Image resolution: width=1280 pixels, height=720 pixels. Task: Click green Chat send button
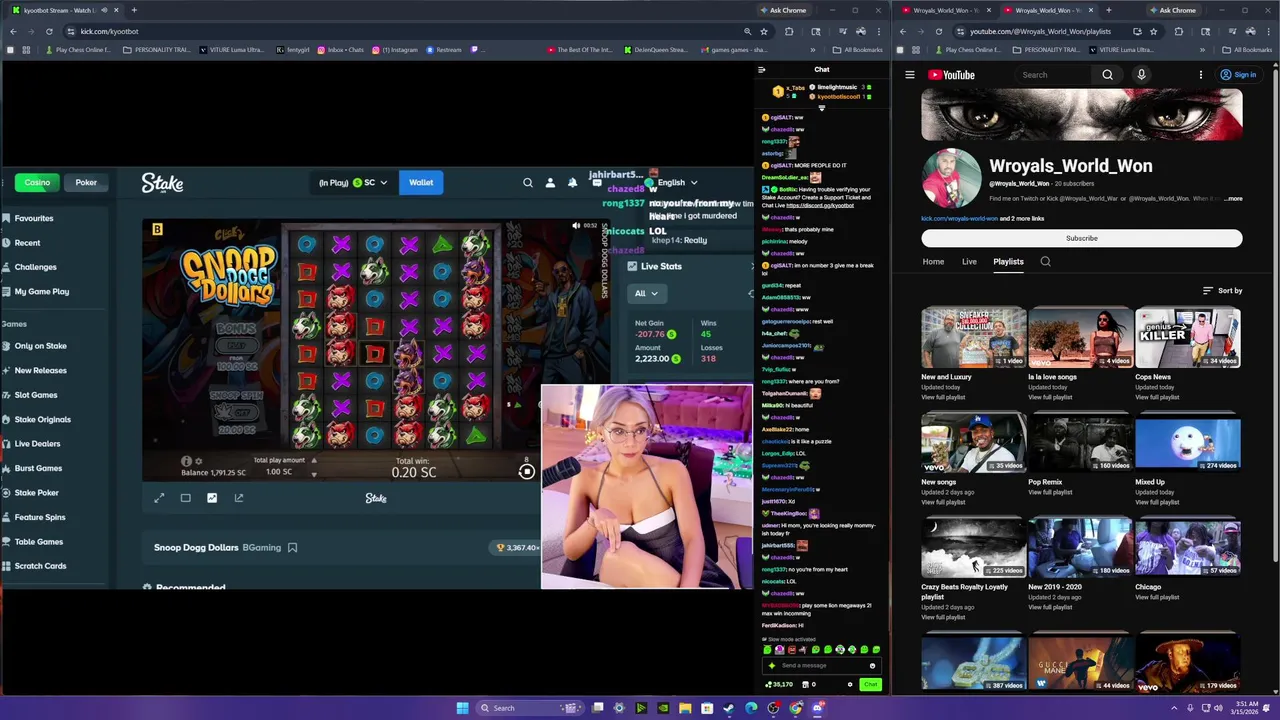click(x=871, y=685)
